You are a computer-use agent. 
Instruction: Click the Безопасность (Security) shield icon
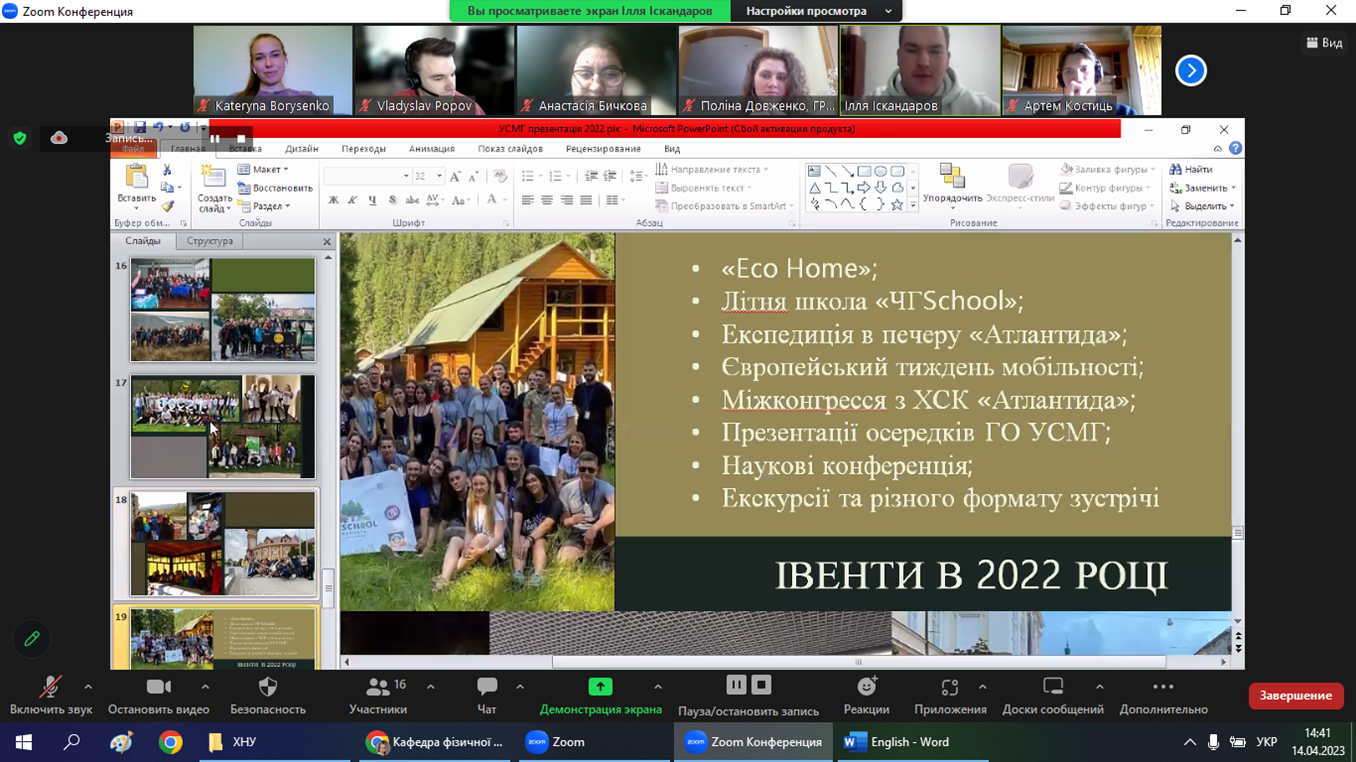click(x=268, y=688)
